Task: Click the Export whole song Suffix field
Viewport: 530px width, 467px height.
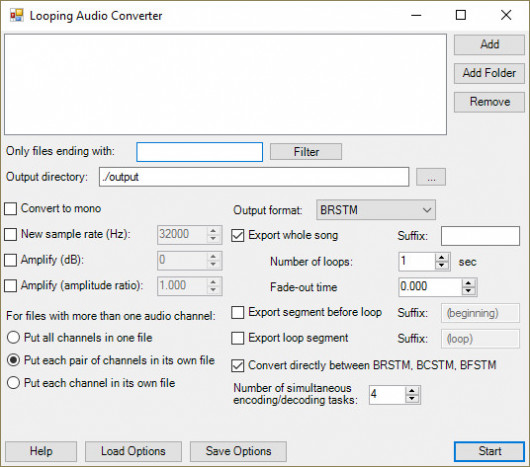Action: click(480, 236)
